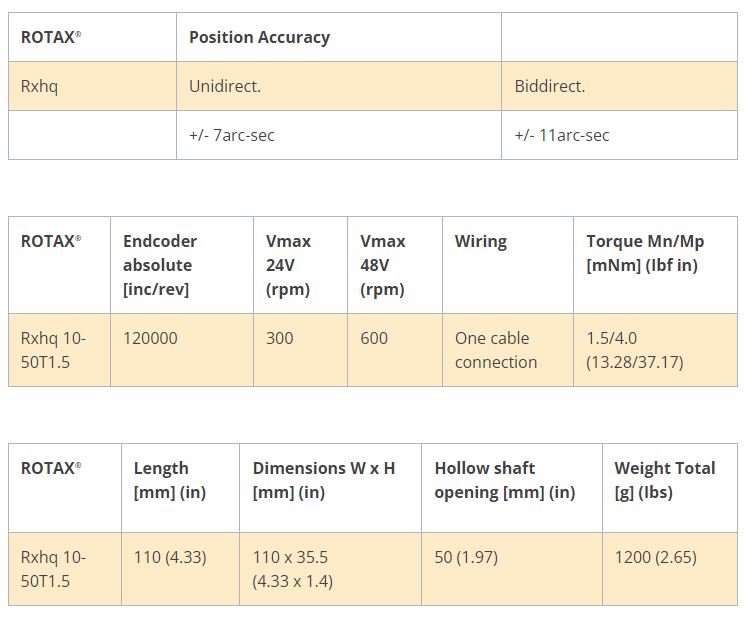Click the Wiring column header
Viewport: 751px width, 631px height.
point(481,241)
